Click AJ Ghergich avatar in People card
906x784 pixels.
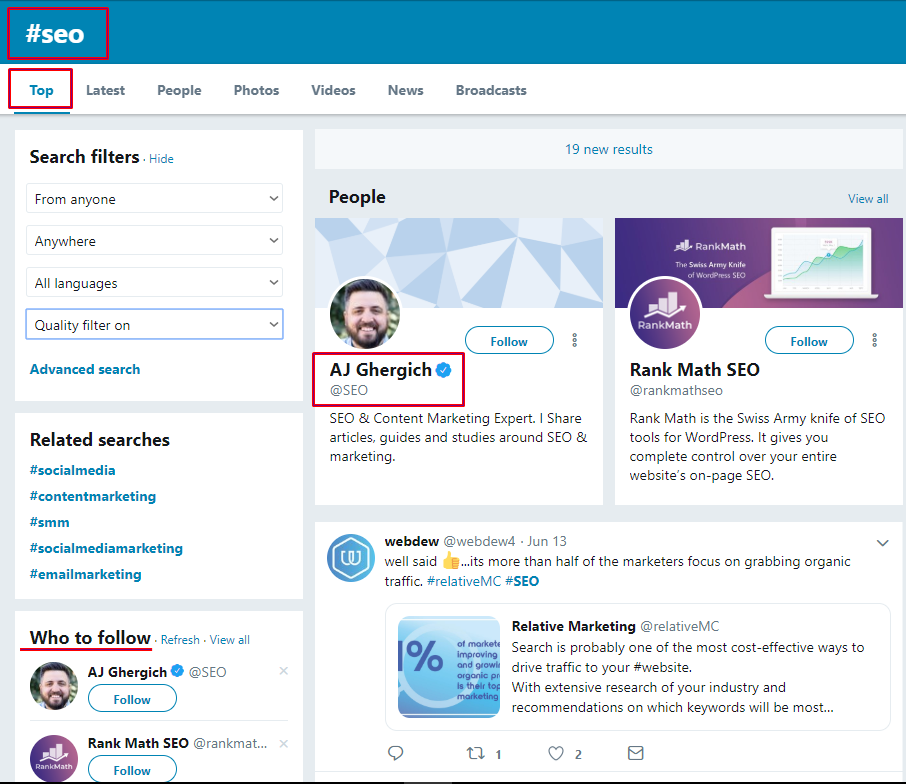(365, 314)
